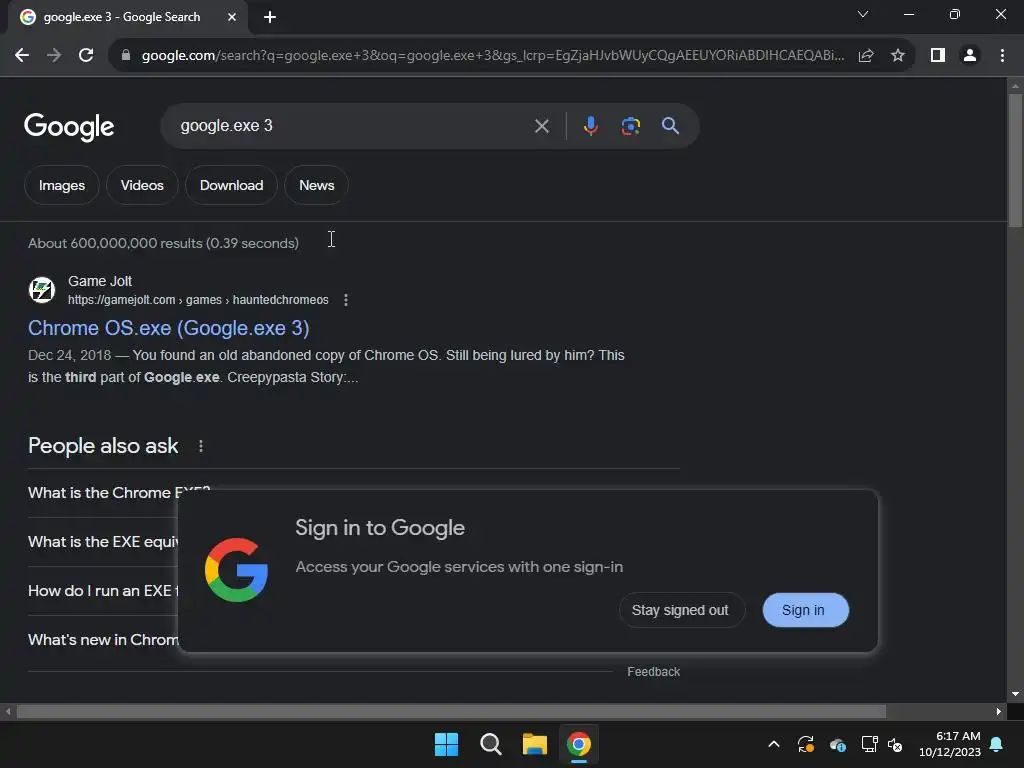Open People also ask options menu
The image size is (1024, 768).
click(x=200, y=446)
